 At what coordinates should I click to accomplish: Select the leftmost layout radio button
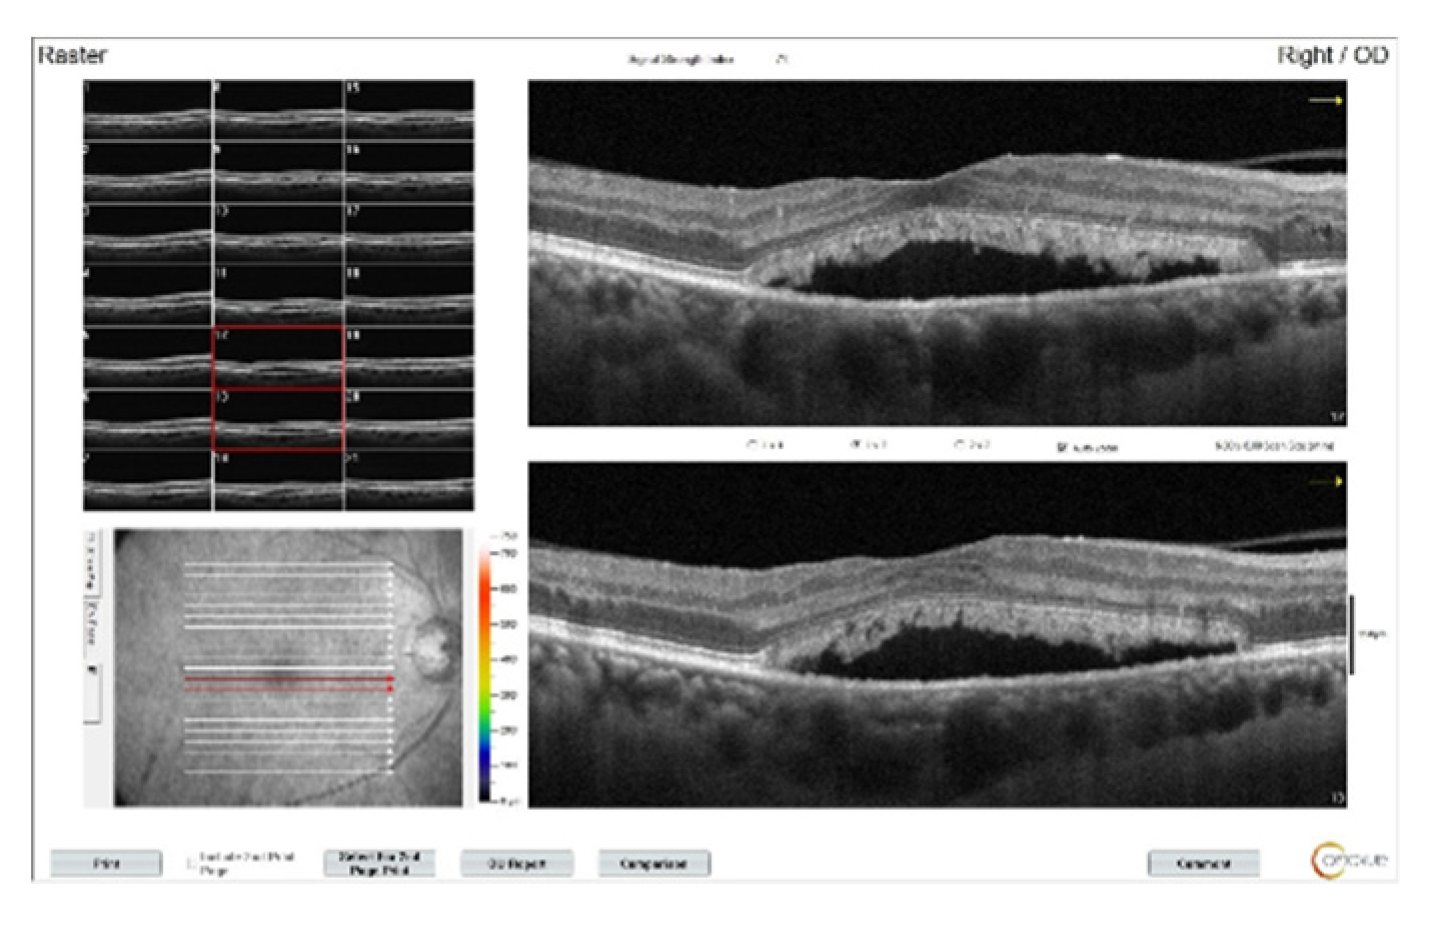click(x=752, y=445)
